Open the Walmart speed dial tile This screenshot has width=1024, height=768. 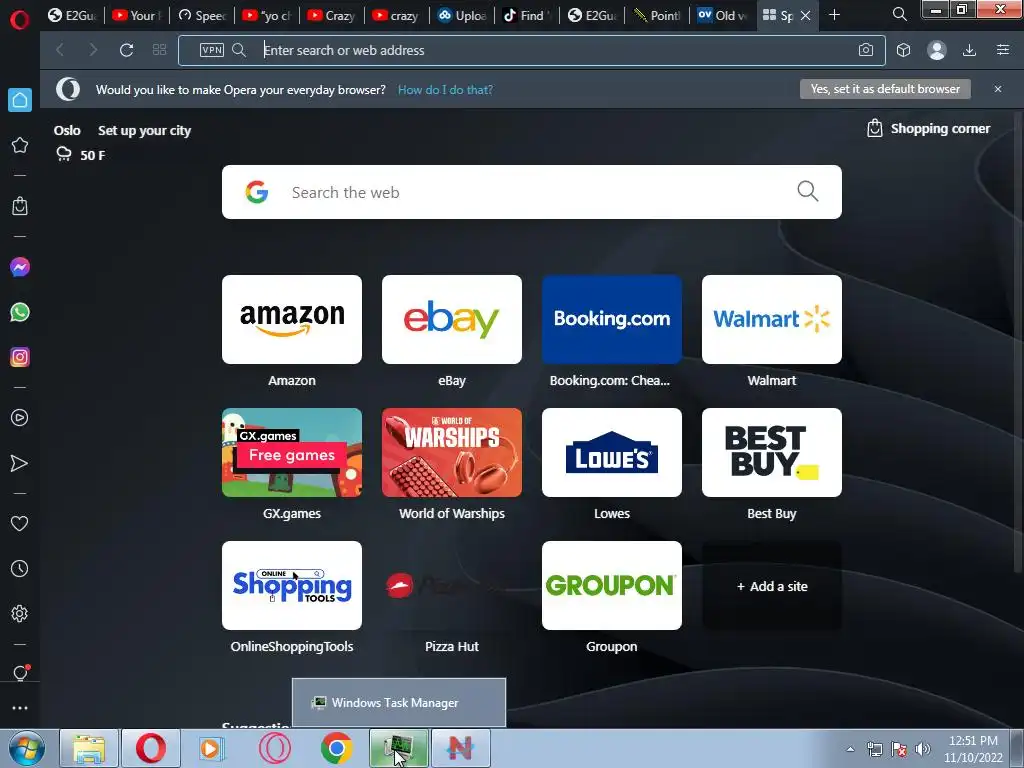[x=772, y=319]
